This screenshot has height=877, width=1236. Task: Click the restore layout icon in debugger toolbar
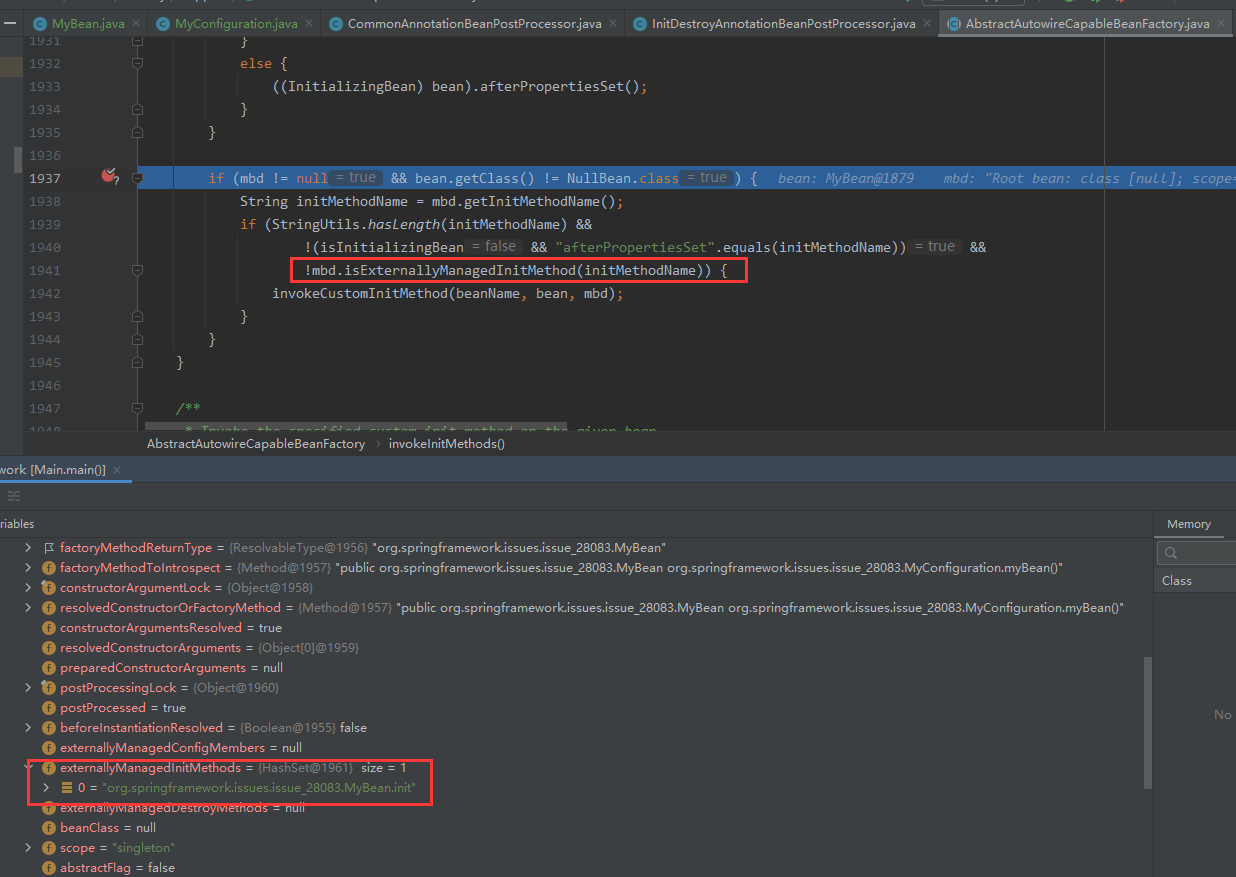14,496
